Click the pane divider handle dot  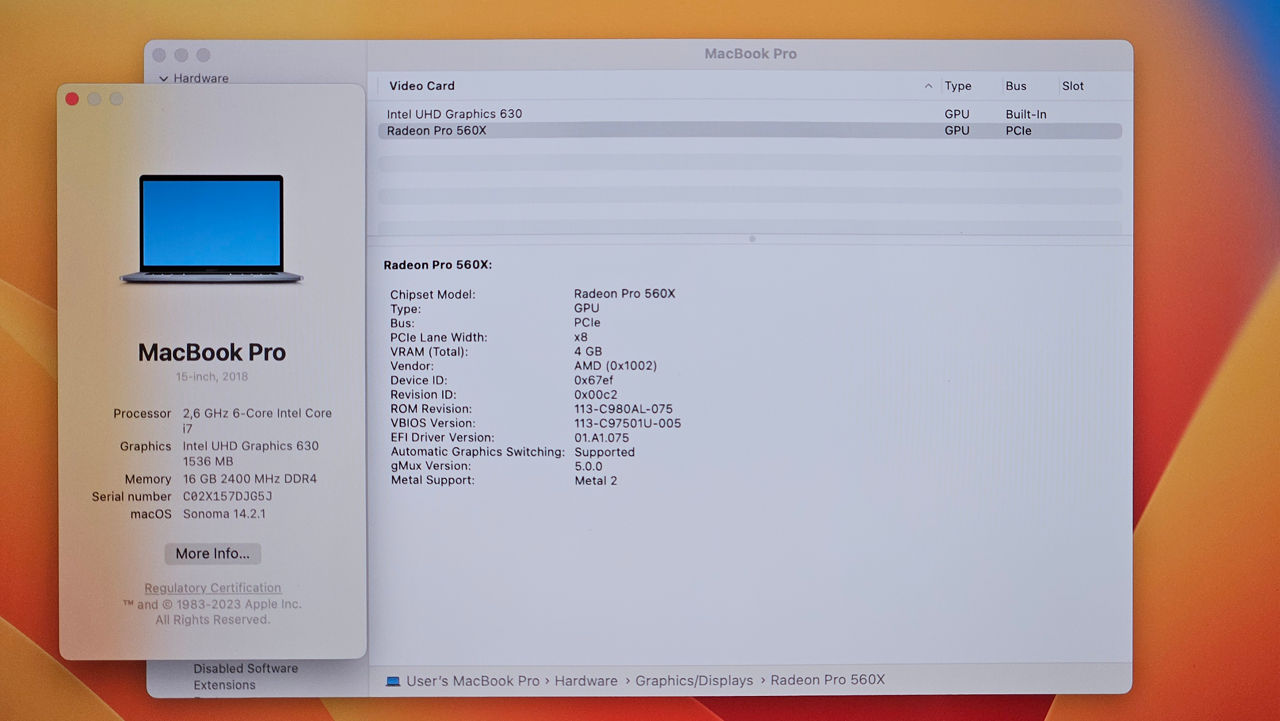point(752,239)
